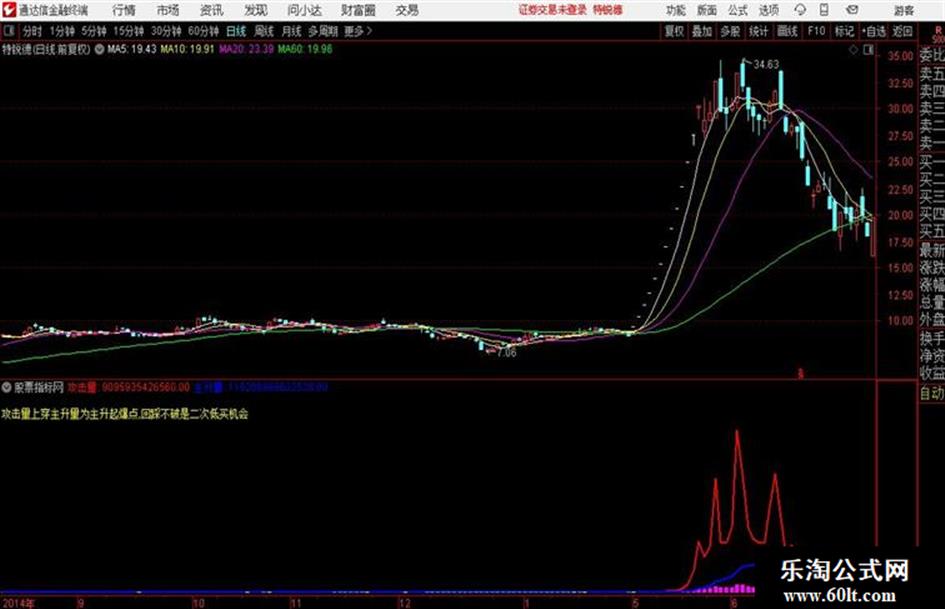Viewport: 945px width, 609px height.
Task: Click the 游客 guest account label
Action: 903,10
